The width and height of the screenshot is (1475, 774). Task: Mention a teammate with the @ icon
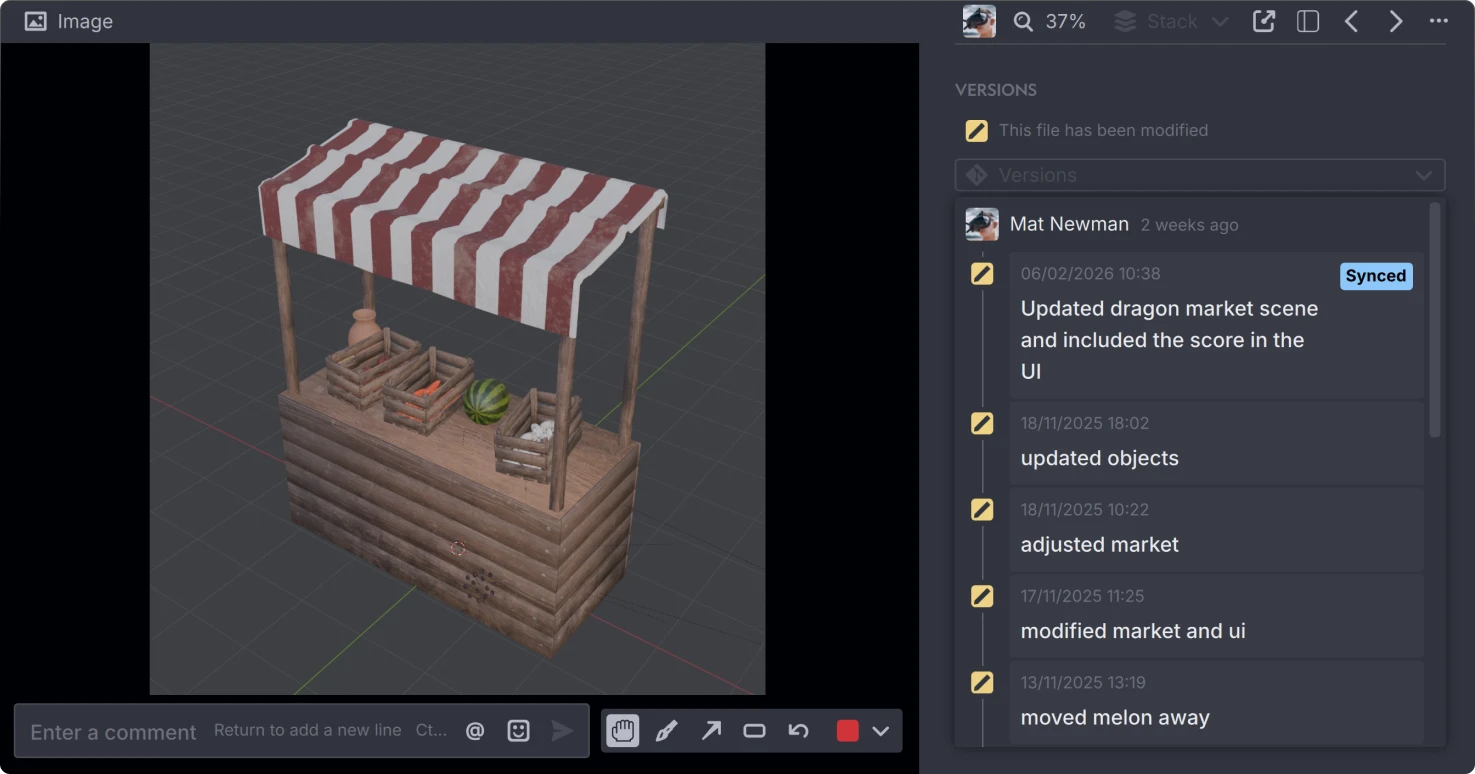[x=474, y=730]
